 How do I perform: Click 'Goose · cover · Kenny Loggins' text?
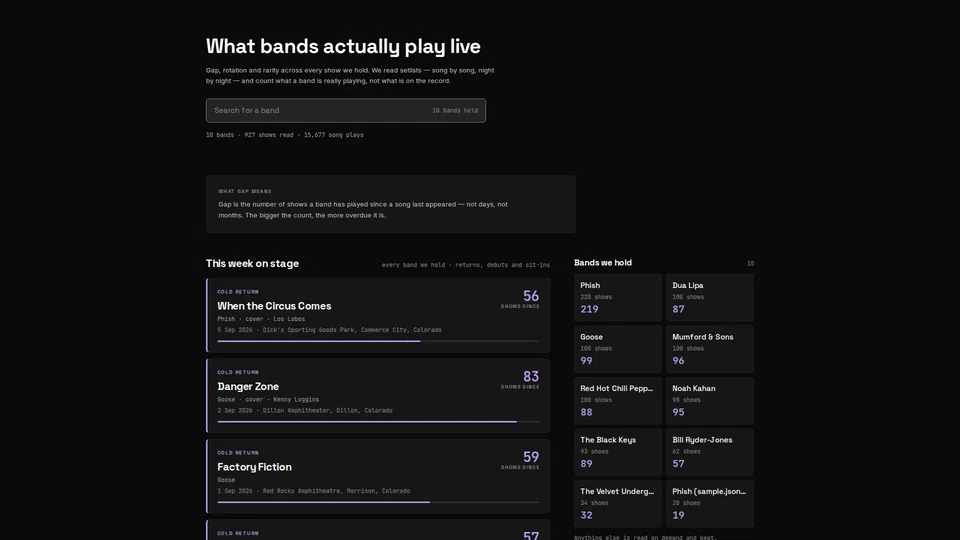coord(268,400)
